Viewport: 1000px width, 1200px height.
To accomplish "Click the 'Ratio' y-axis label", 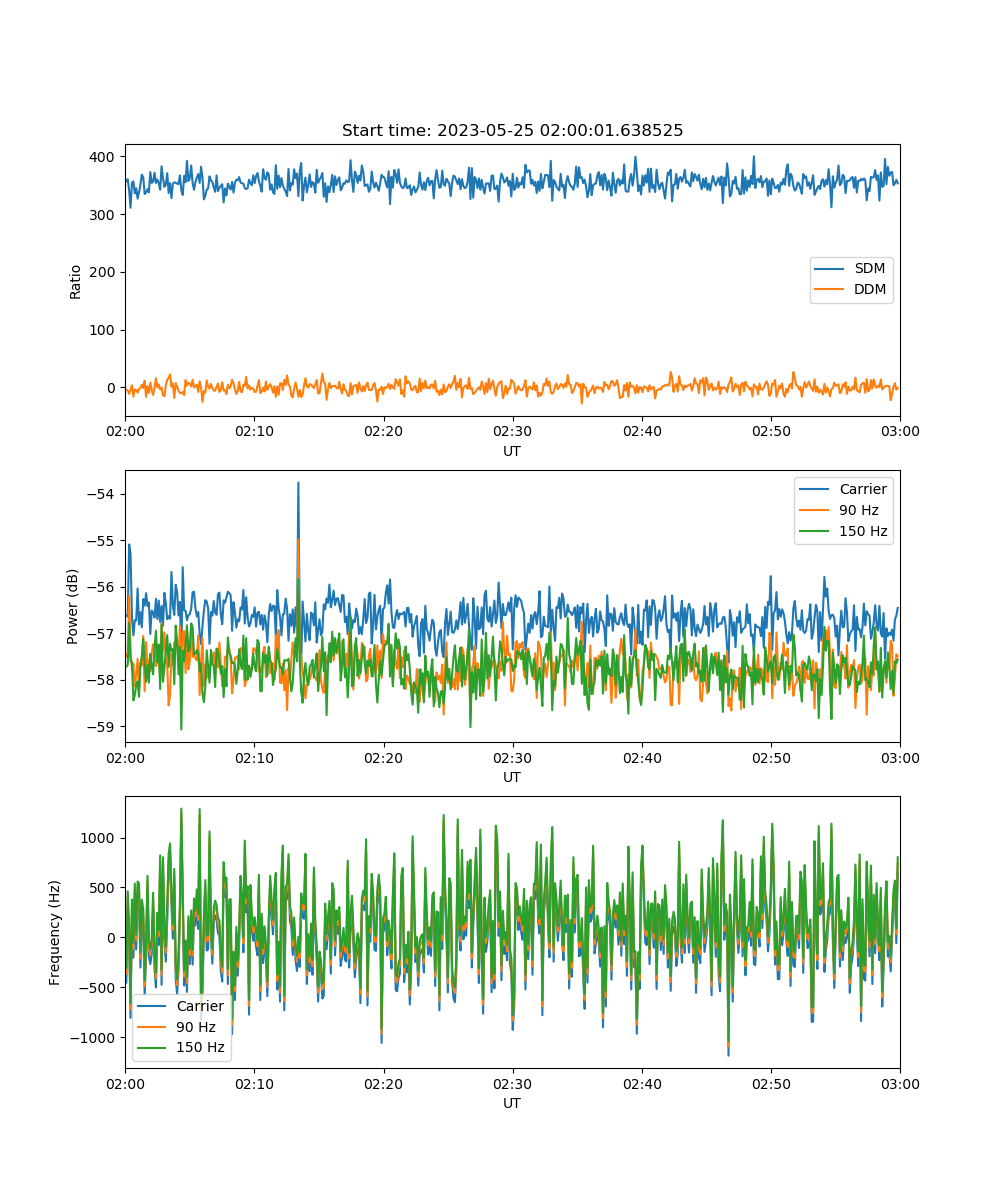I will click(76, 280).
